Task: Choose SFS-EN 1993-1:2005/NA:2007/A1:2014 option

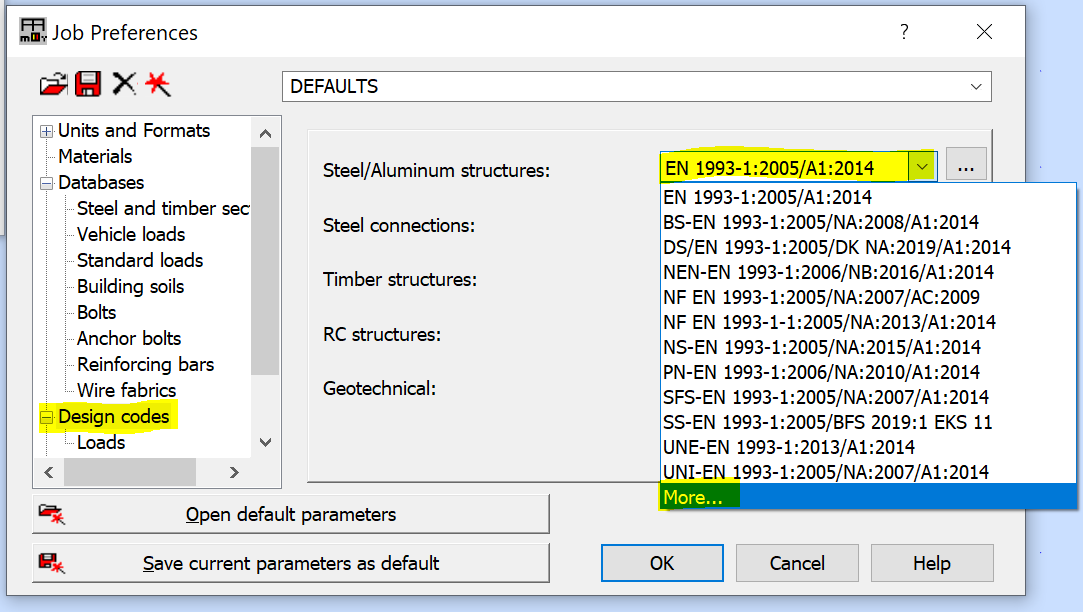Action: [x=868, y=397]
